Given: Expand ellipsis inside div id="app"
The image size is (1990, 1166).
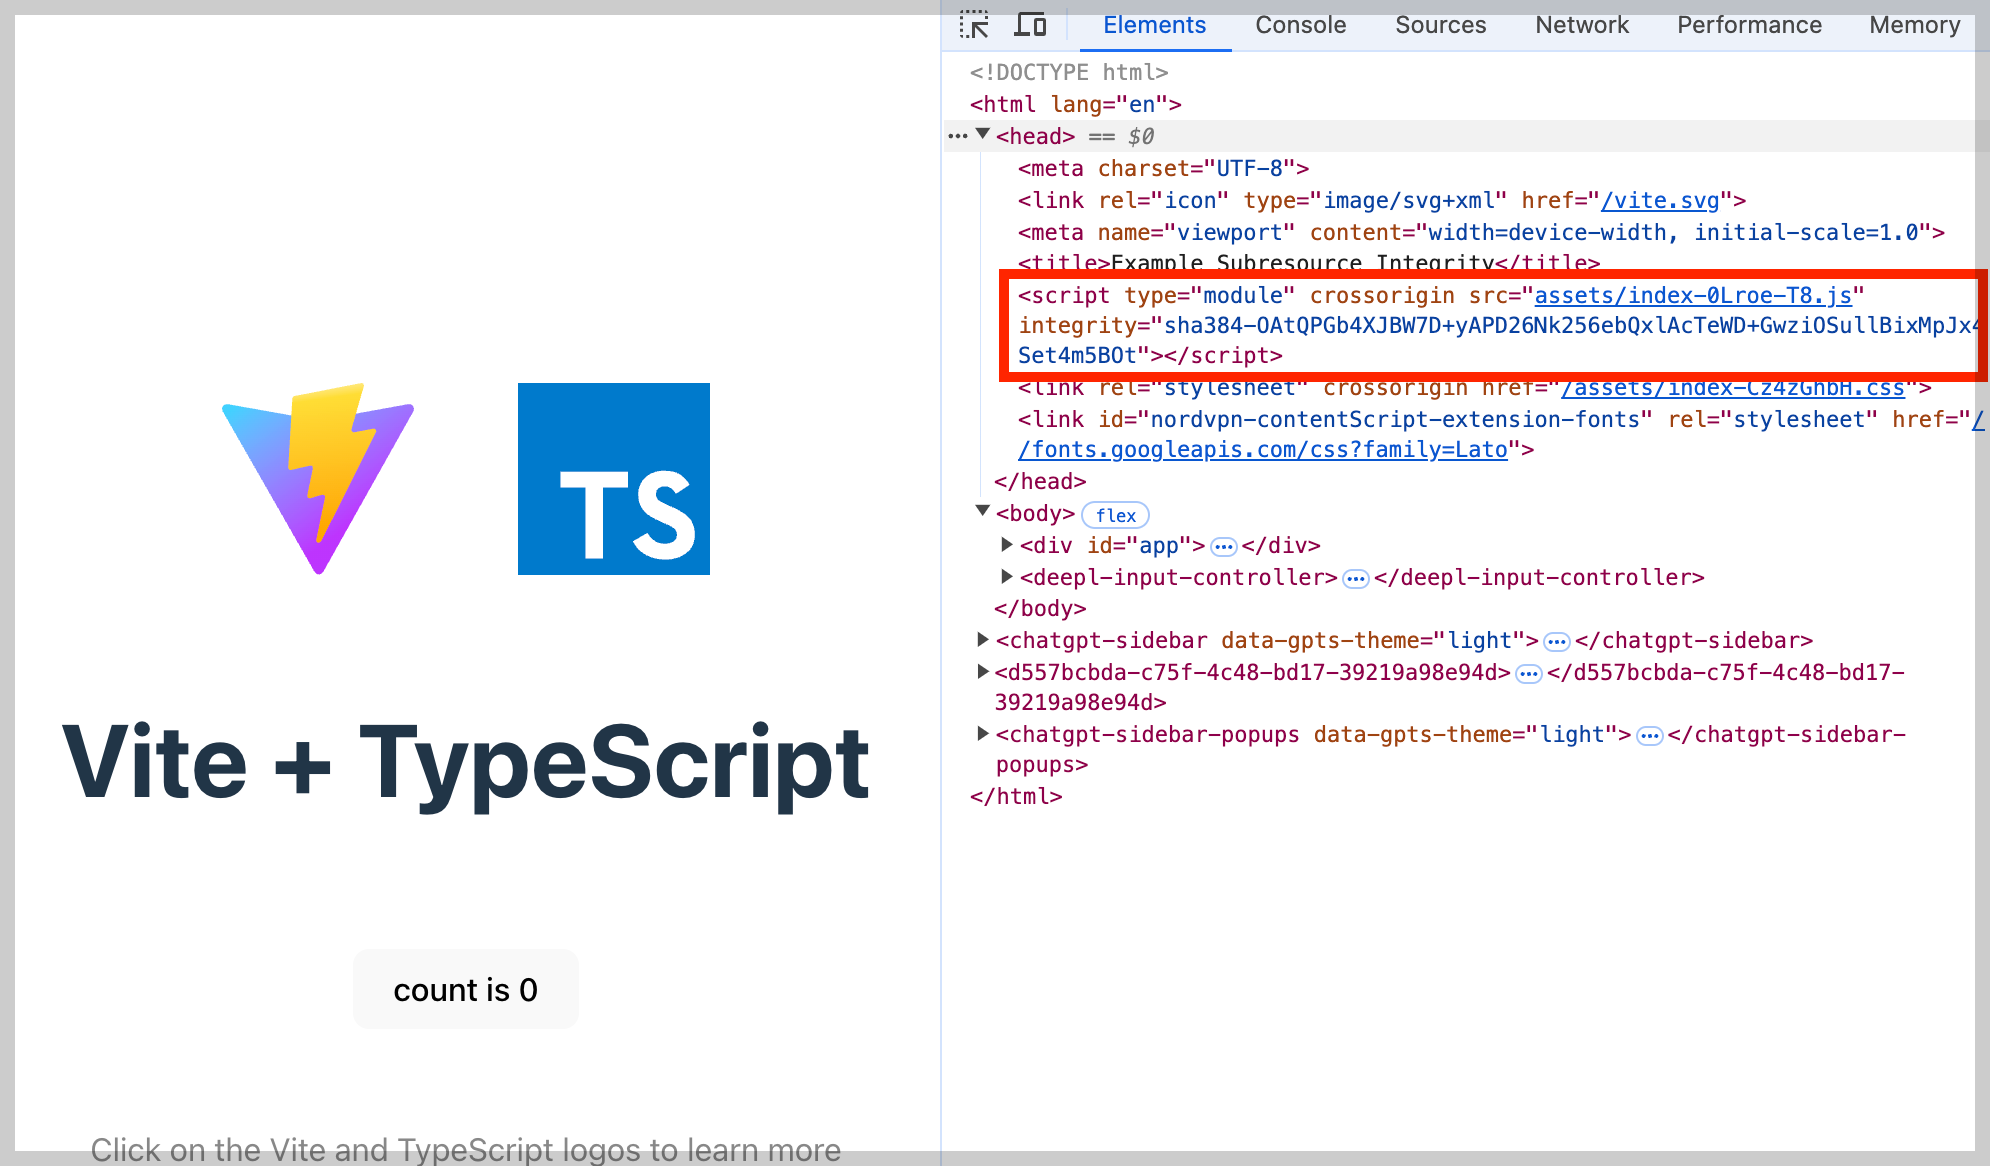Looking at the screenshot, I should (x=1223, y=547).
